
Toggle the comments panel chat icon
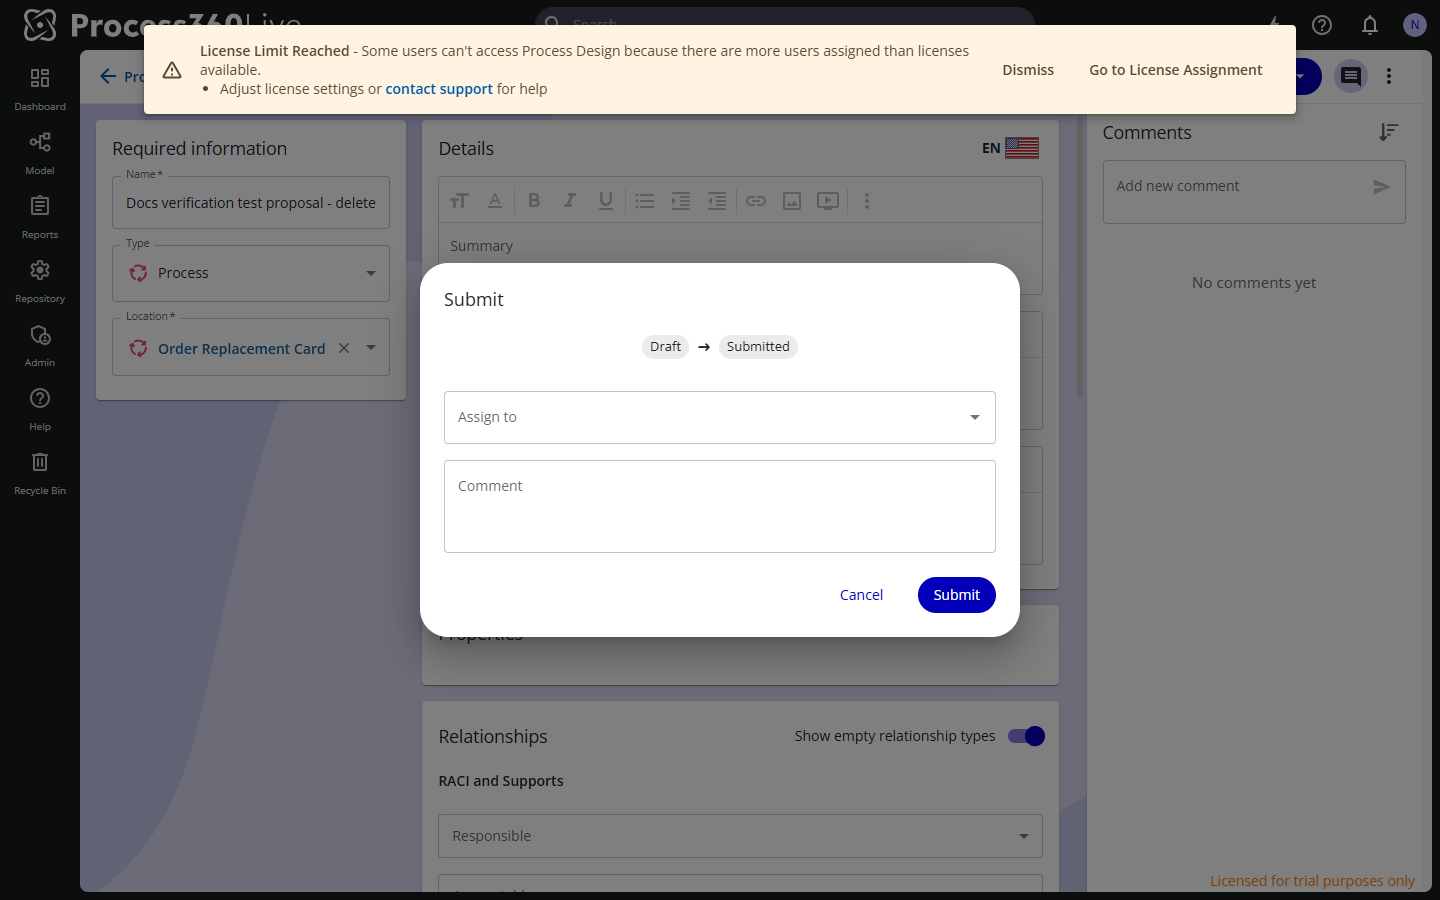1351,76
